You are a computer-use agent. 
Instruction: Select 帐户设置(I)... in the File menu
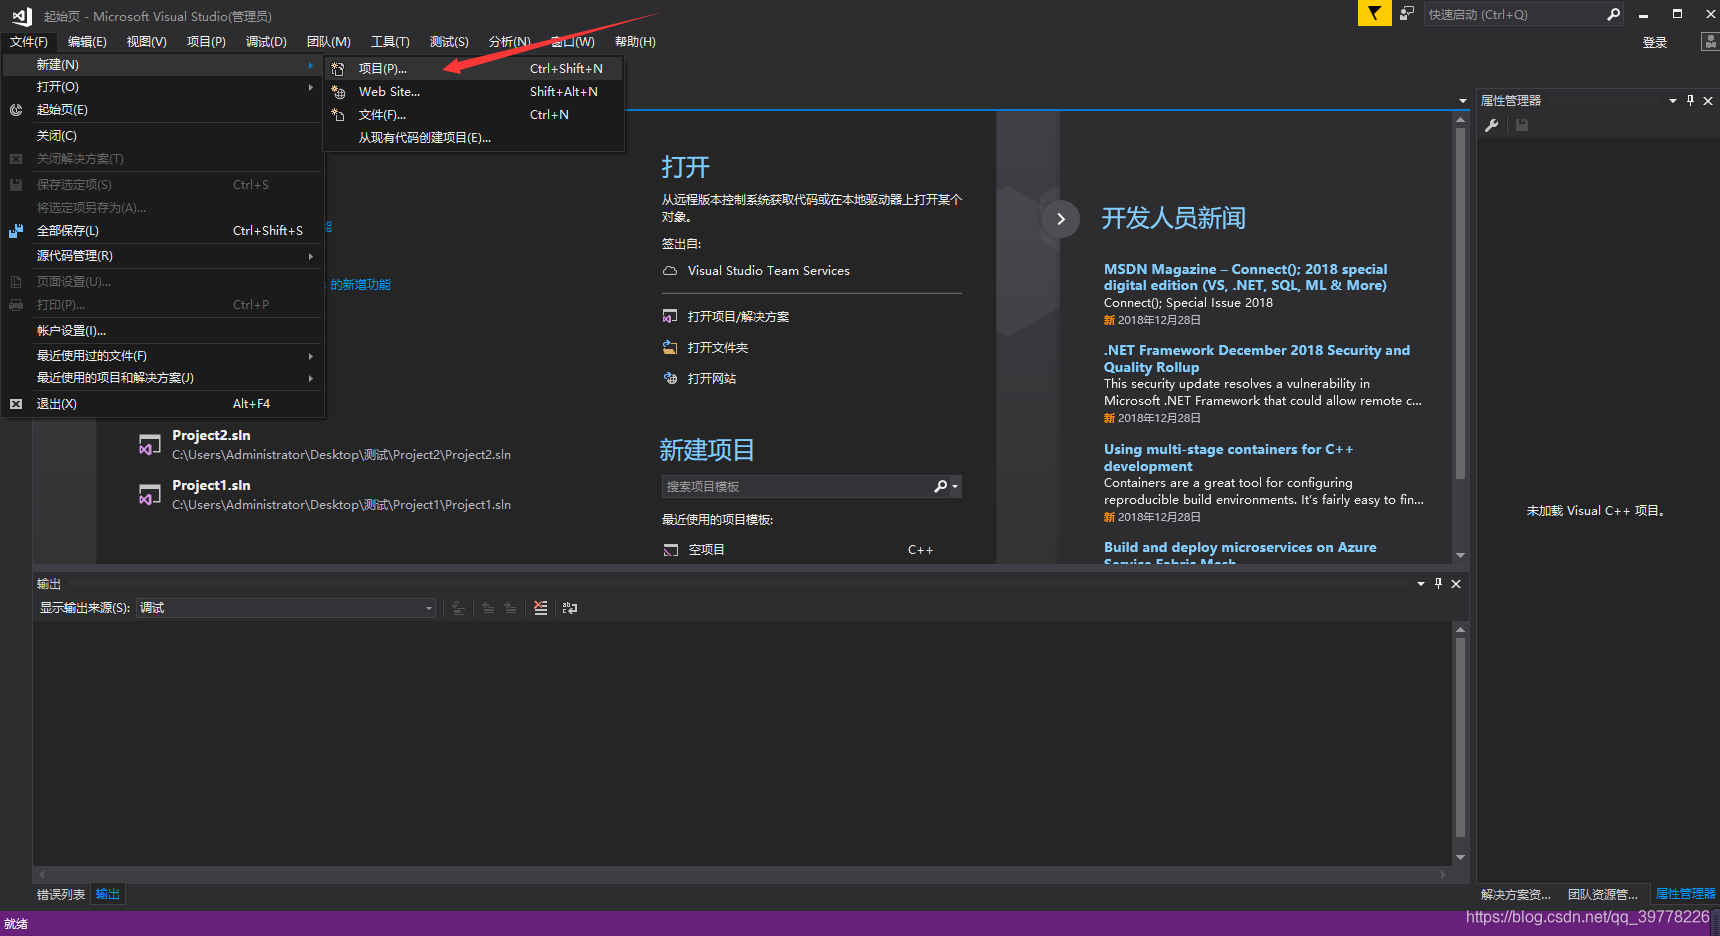click(x=165, y=331)
